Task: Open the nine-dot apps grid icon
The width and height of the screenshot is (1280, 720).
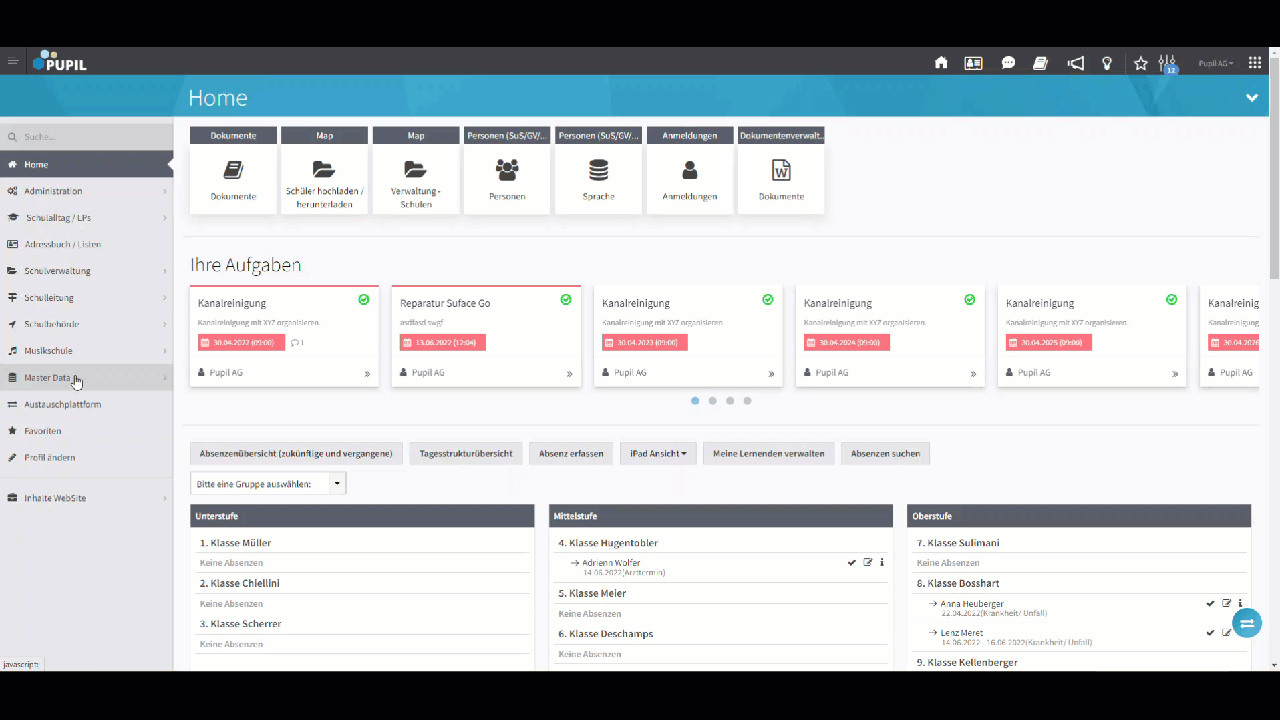Action: tap(1255, 62)
